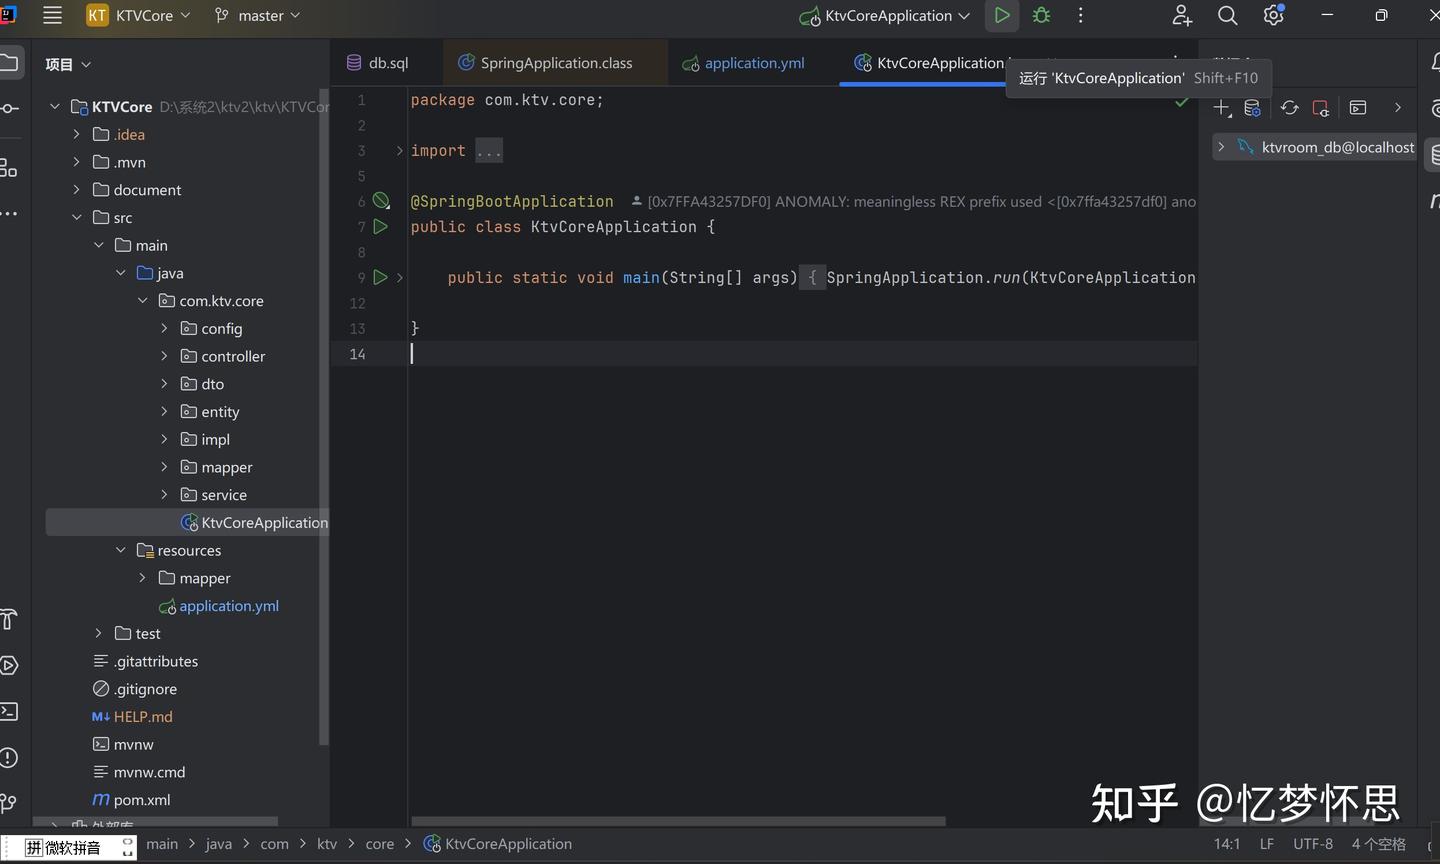Open Data Source Properties in Database panel

point(1252,107)
